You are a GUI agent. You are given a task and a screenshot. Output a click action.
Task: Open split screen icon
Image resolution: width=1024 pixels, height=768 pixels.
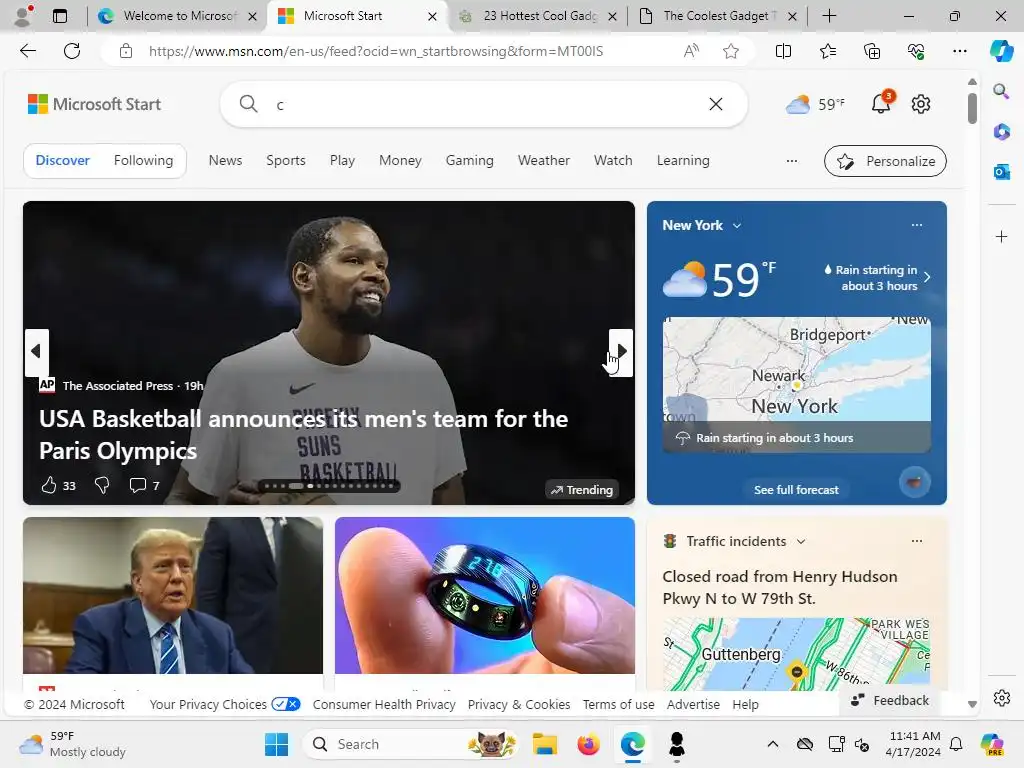[783, 51]
